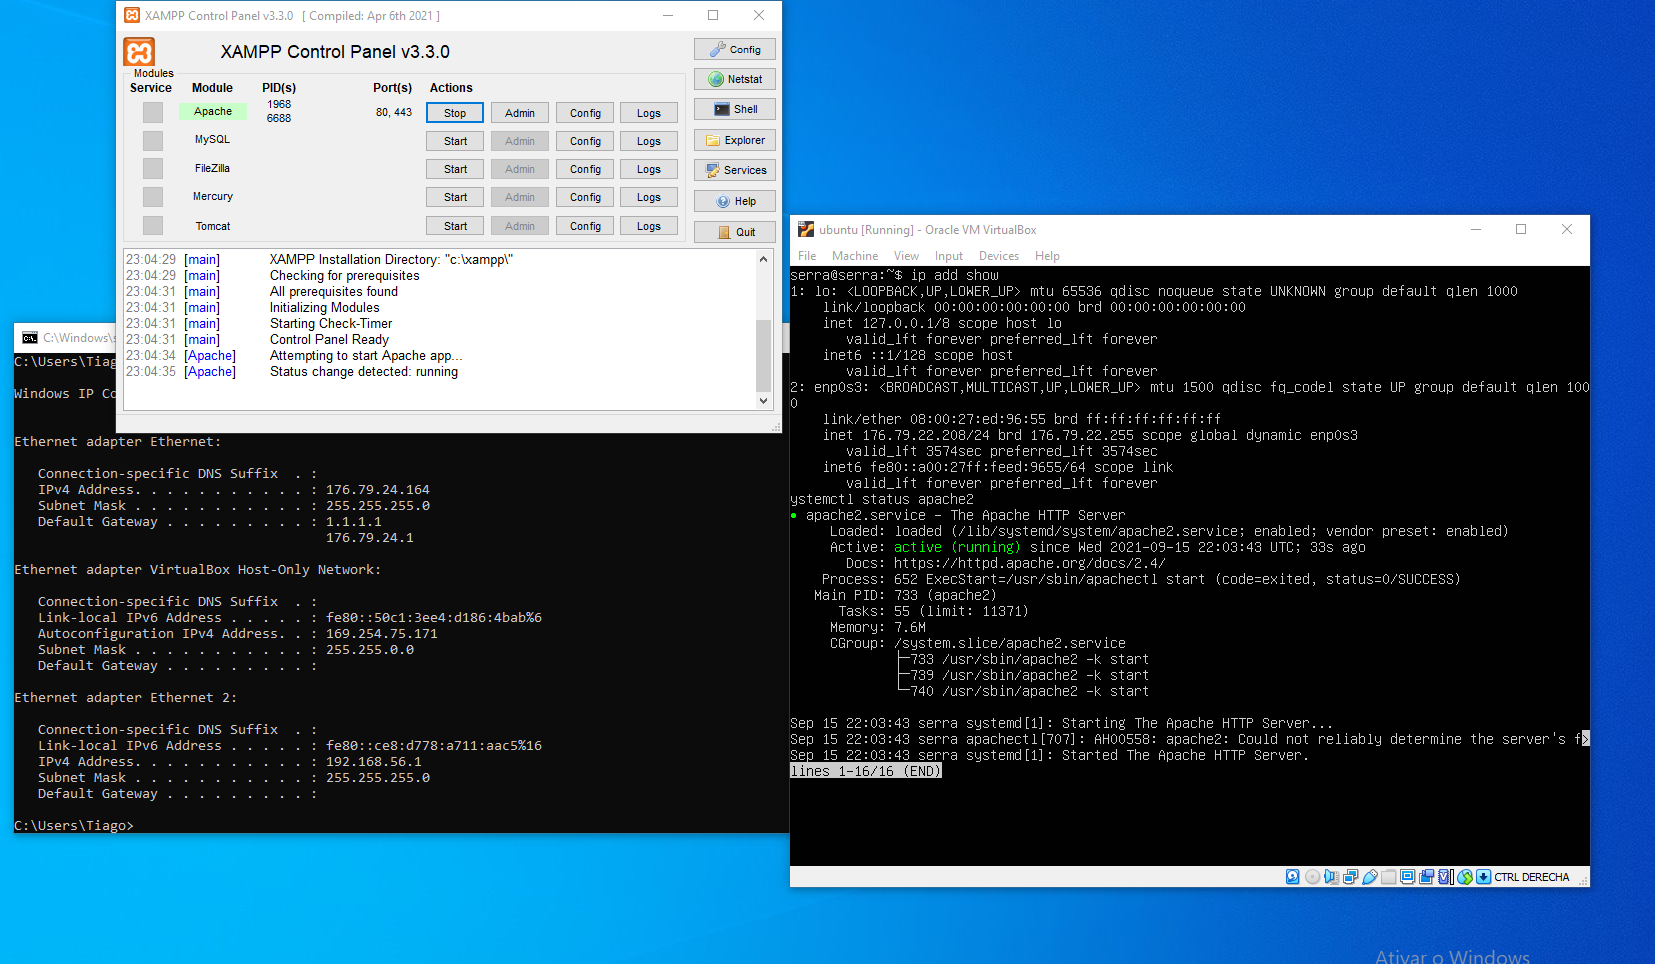Open FileZilla Config options

(x=585, y=169)
